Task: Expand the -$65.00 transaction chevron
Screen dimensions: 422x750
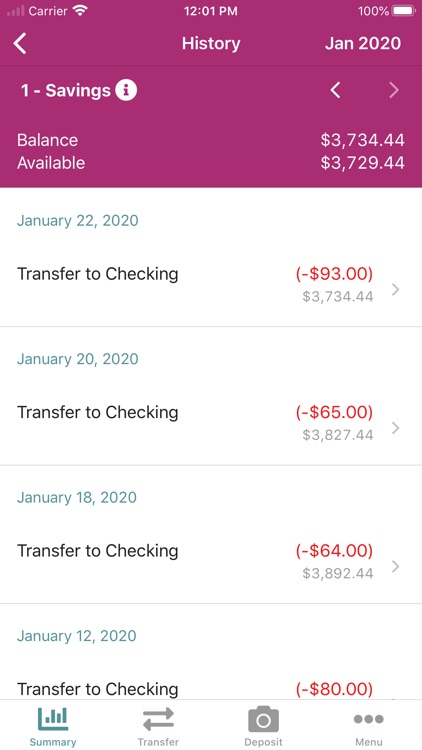Action: tap(395, 428)
